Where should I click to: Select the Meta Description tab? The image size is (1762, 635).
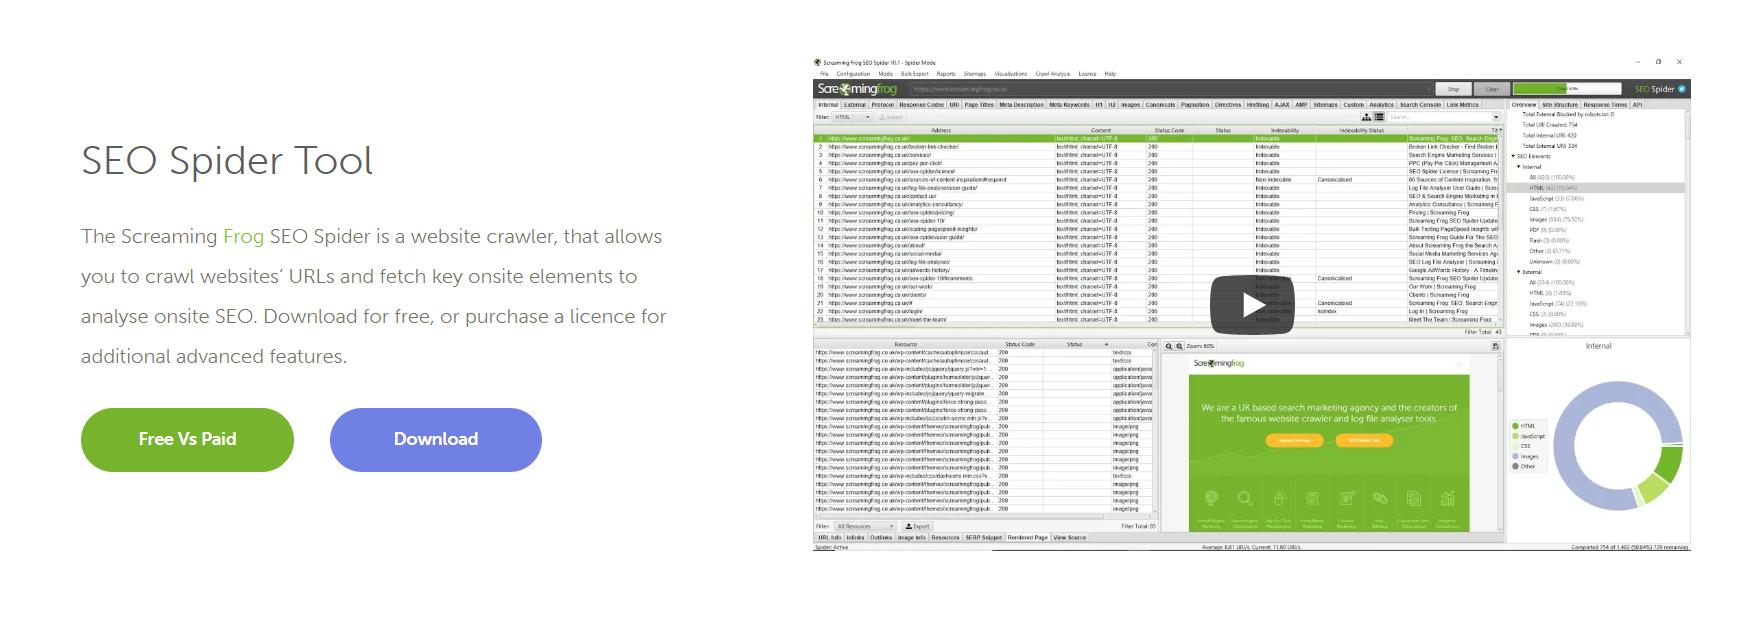click(1022, 104)
